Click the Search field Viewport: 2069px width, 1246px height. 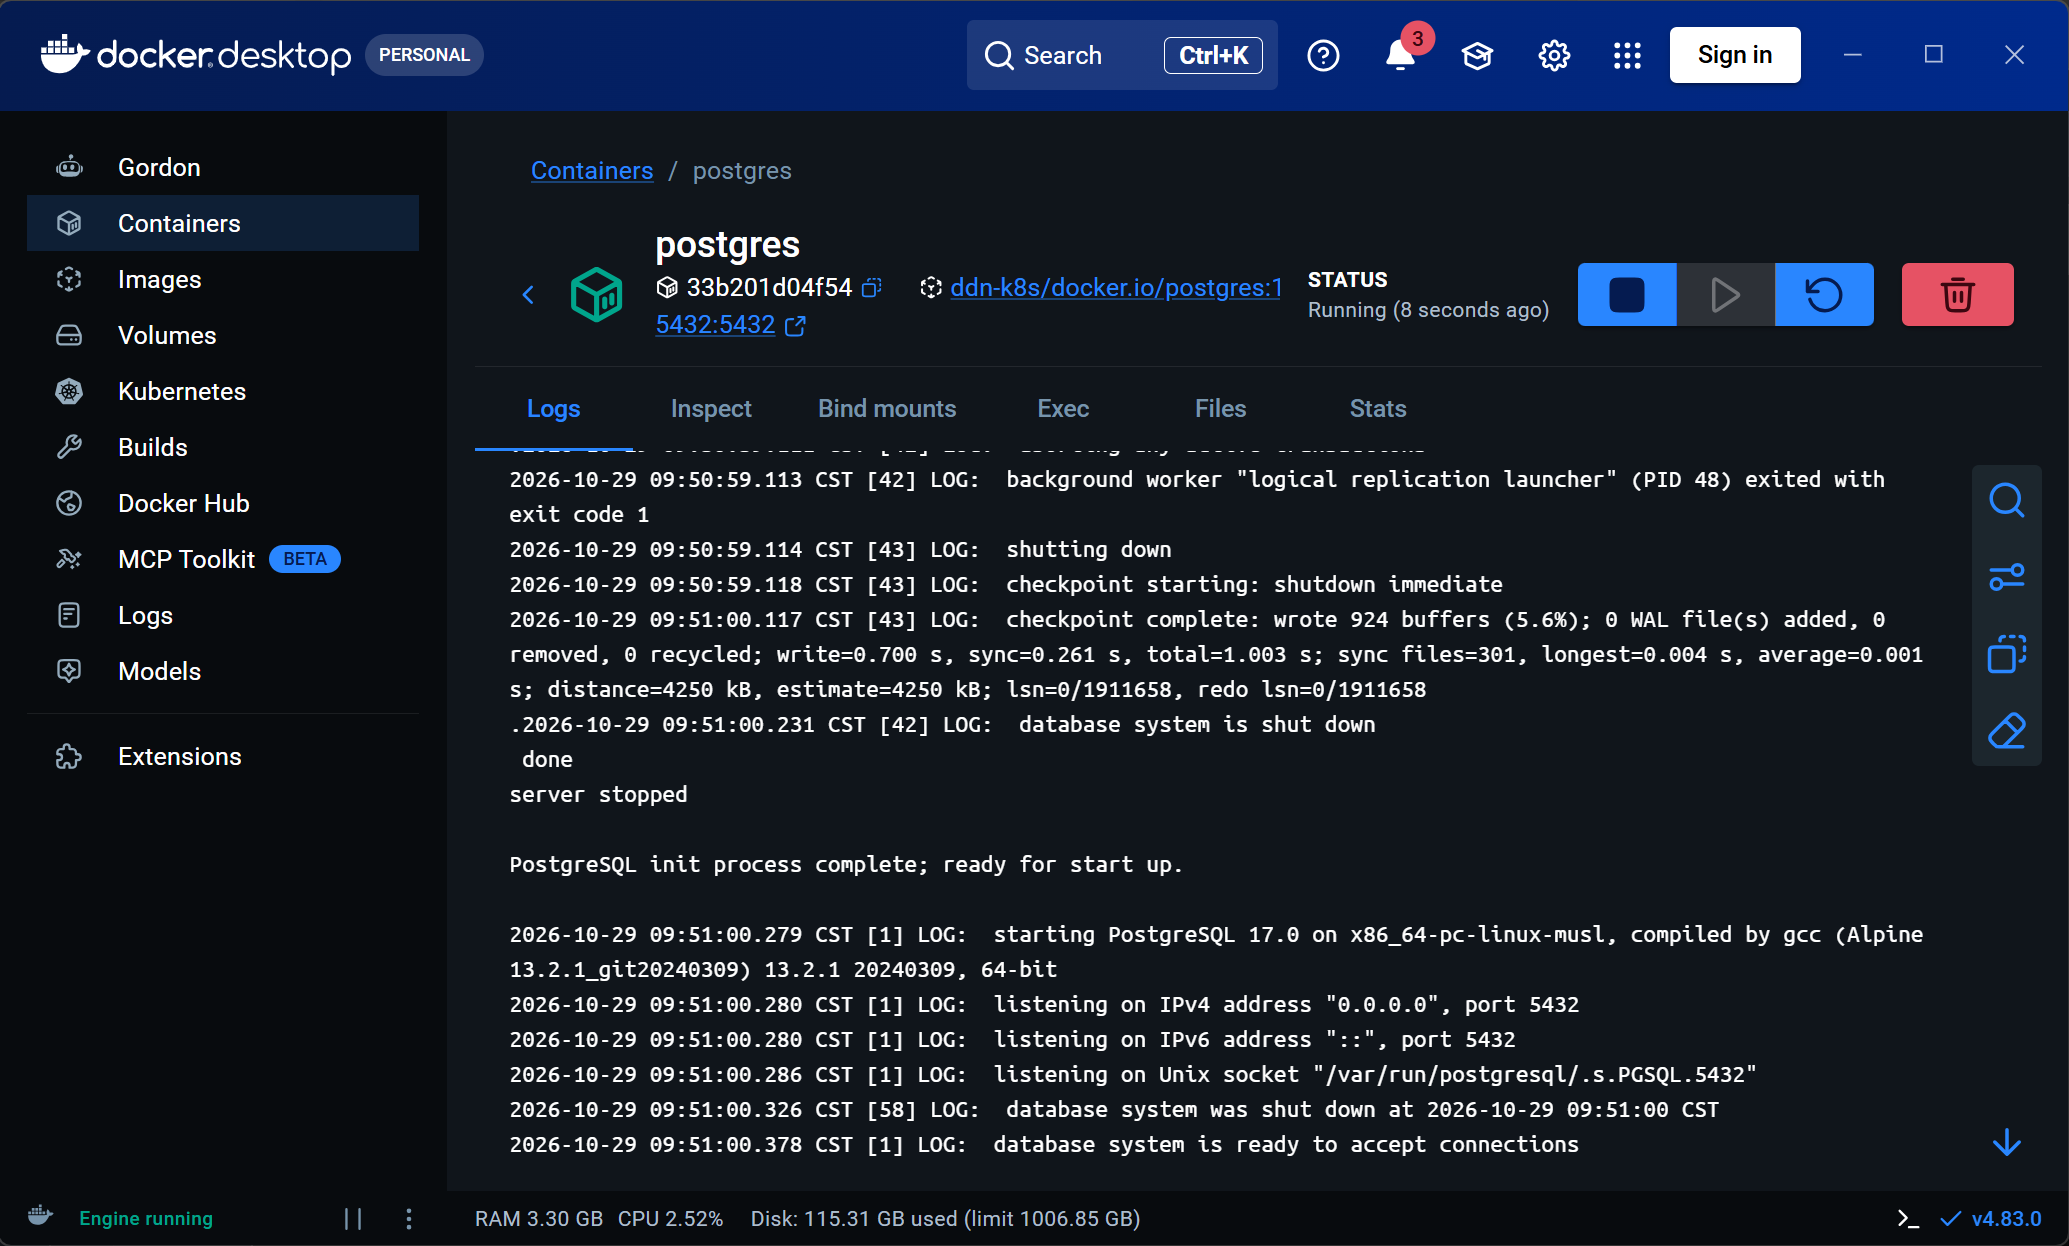click(1122, 55)
